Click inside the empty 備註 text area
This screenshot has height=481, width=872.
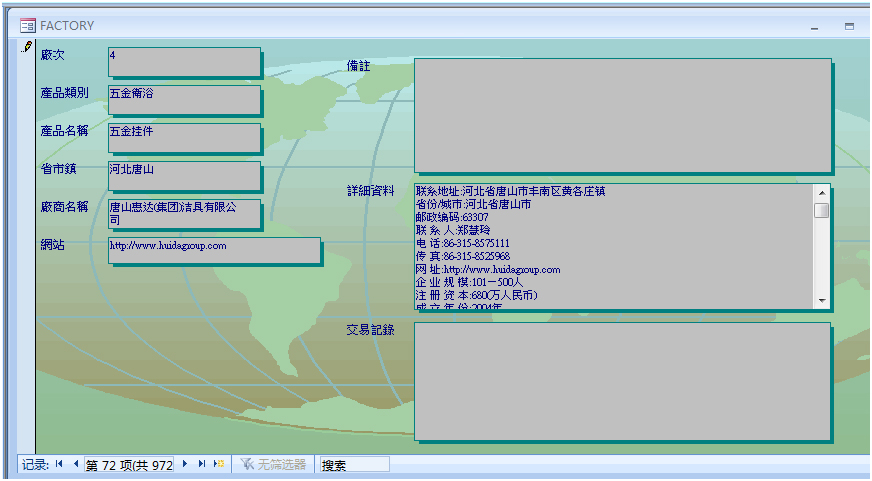[x=622, y=116]
